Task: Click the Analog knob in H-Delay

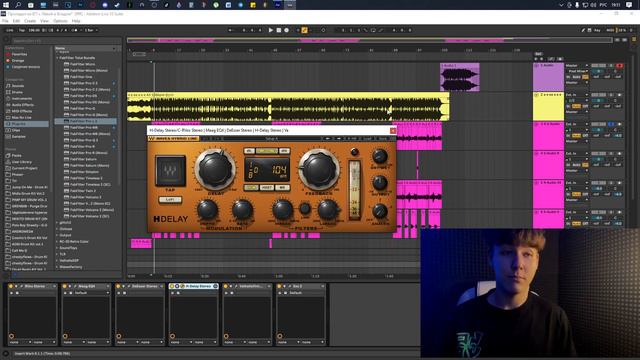Action: point(380,211)
